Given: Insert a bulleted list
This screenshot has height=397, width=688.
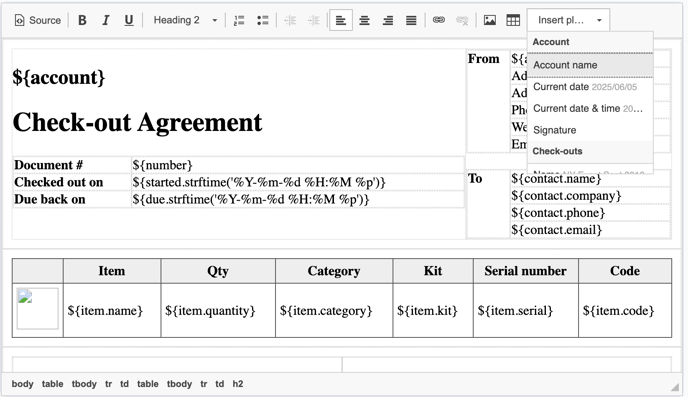Looking at the screenshot, I should [x=262, y=20].
